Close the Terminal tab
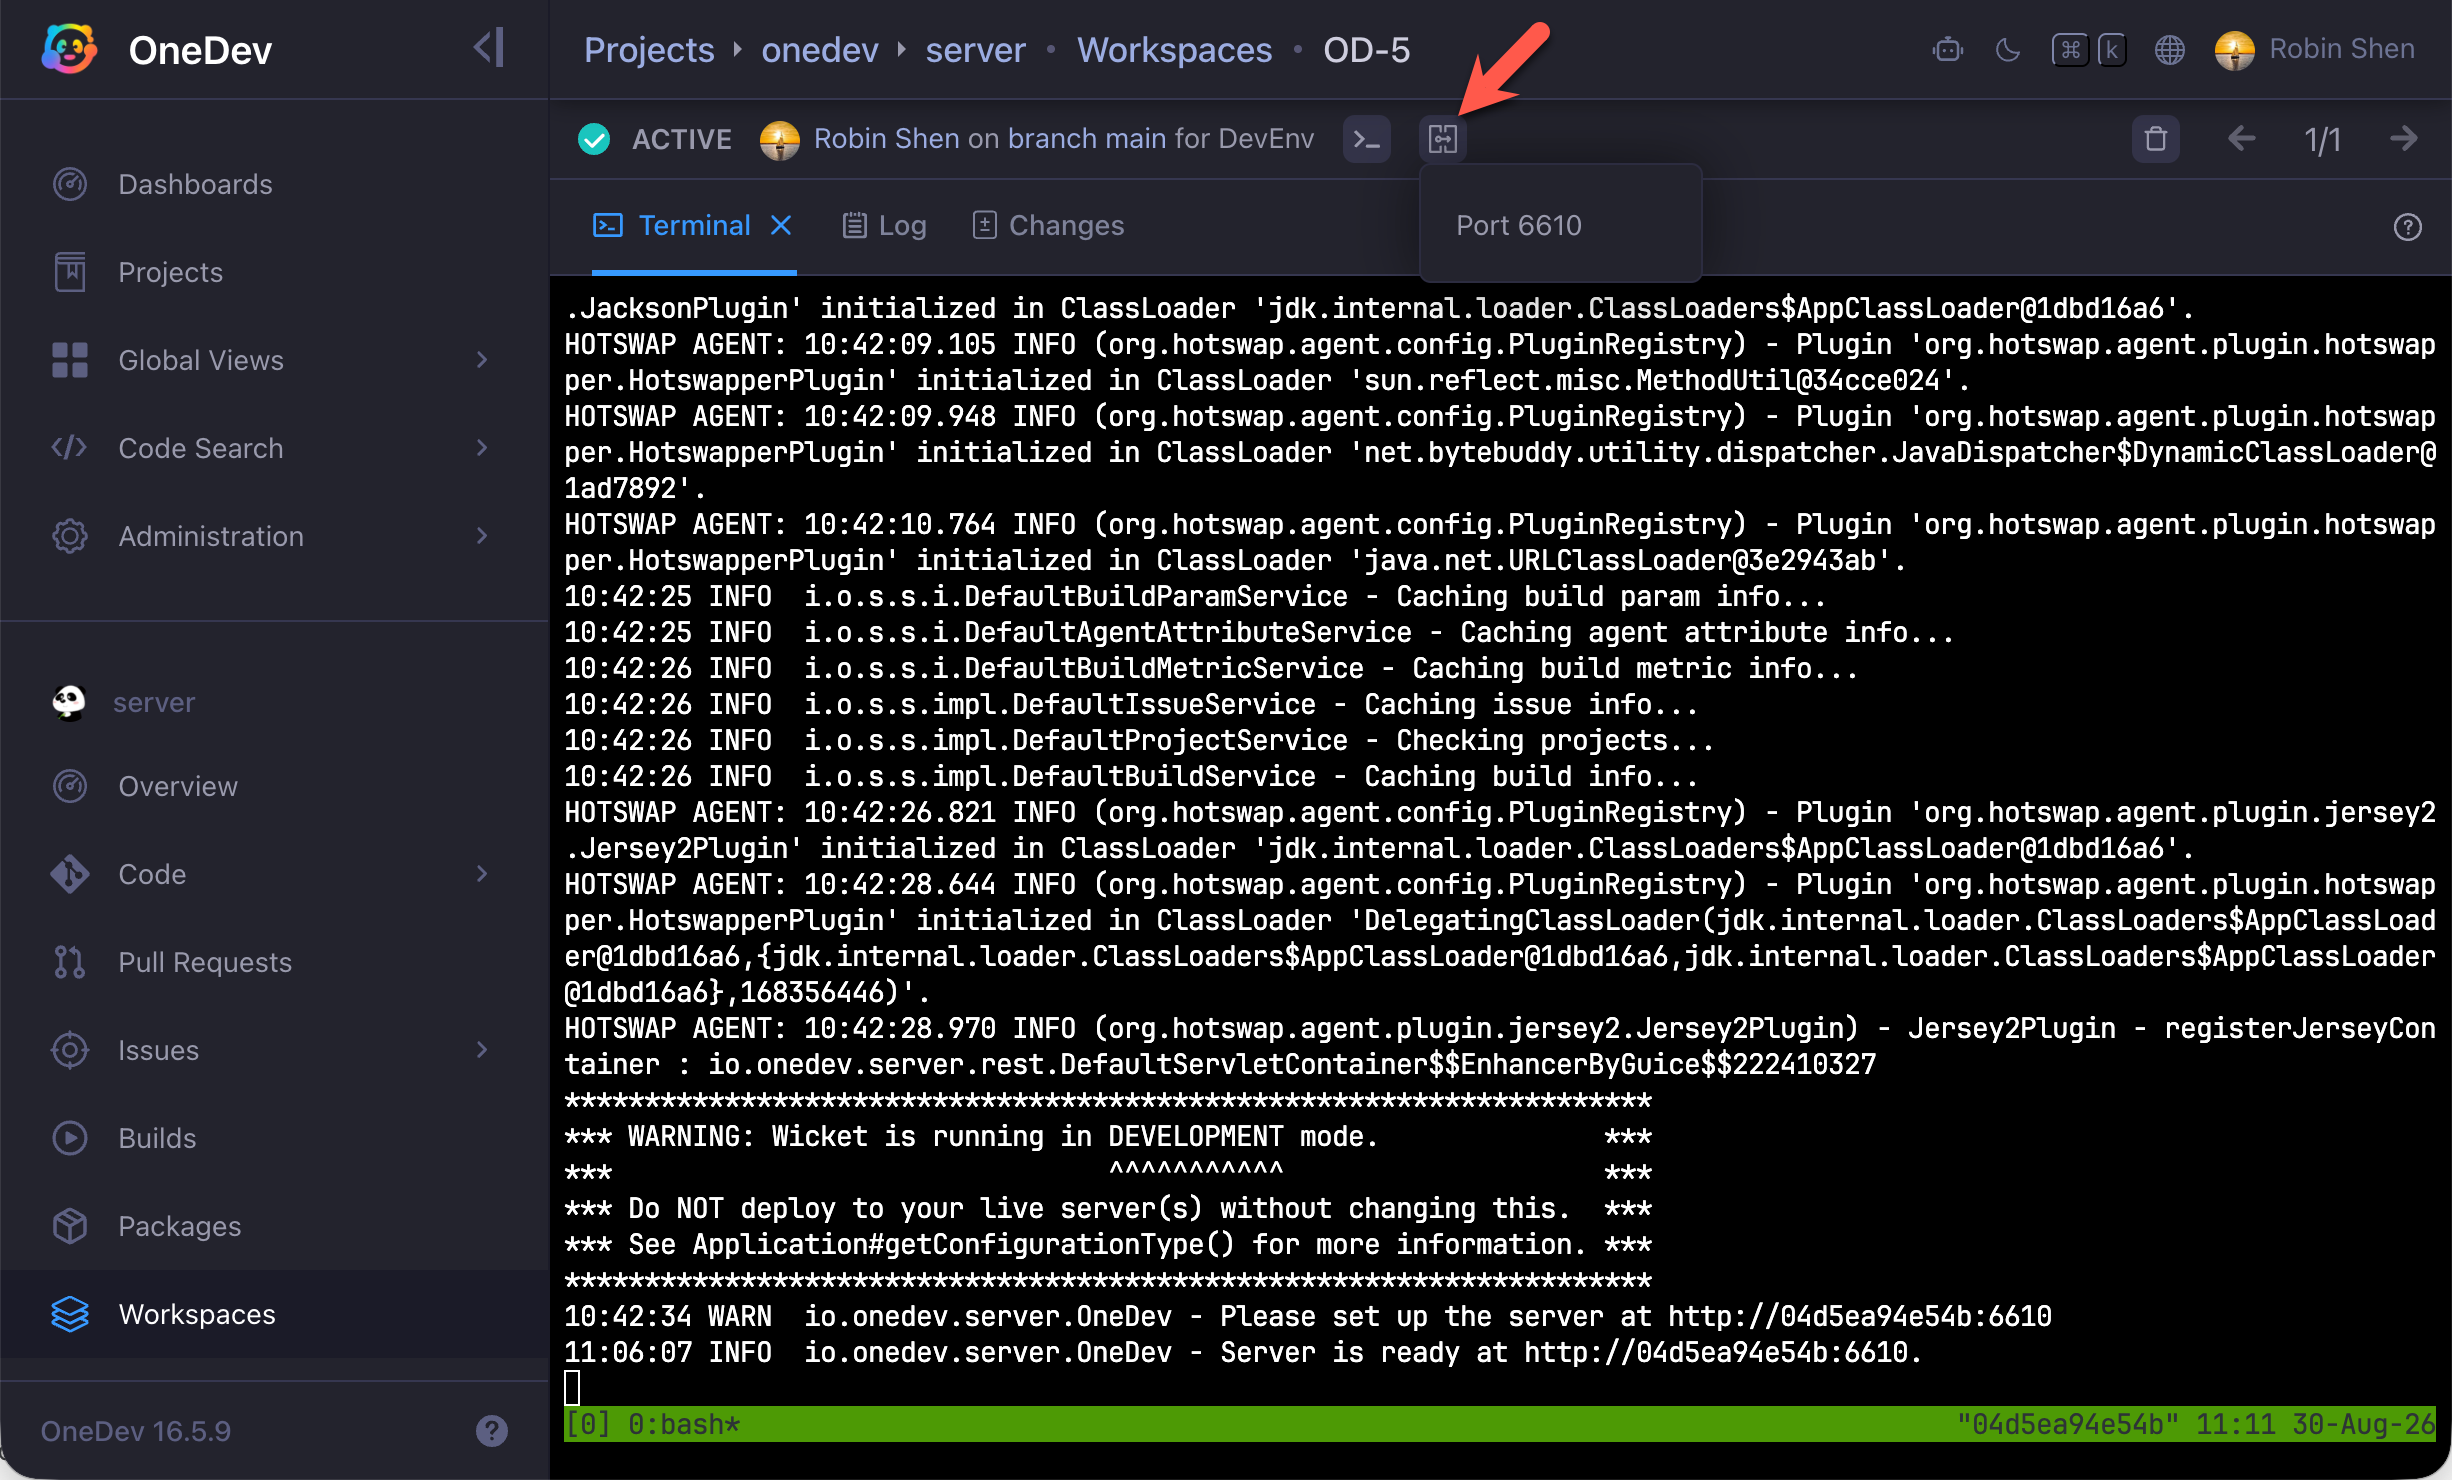Screen dimensions: 2452x1480 pyautogui.click(x=781, y=225)
